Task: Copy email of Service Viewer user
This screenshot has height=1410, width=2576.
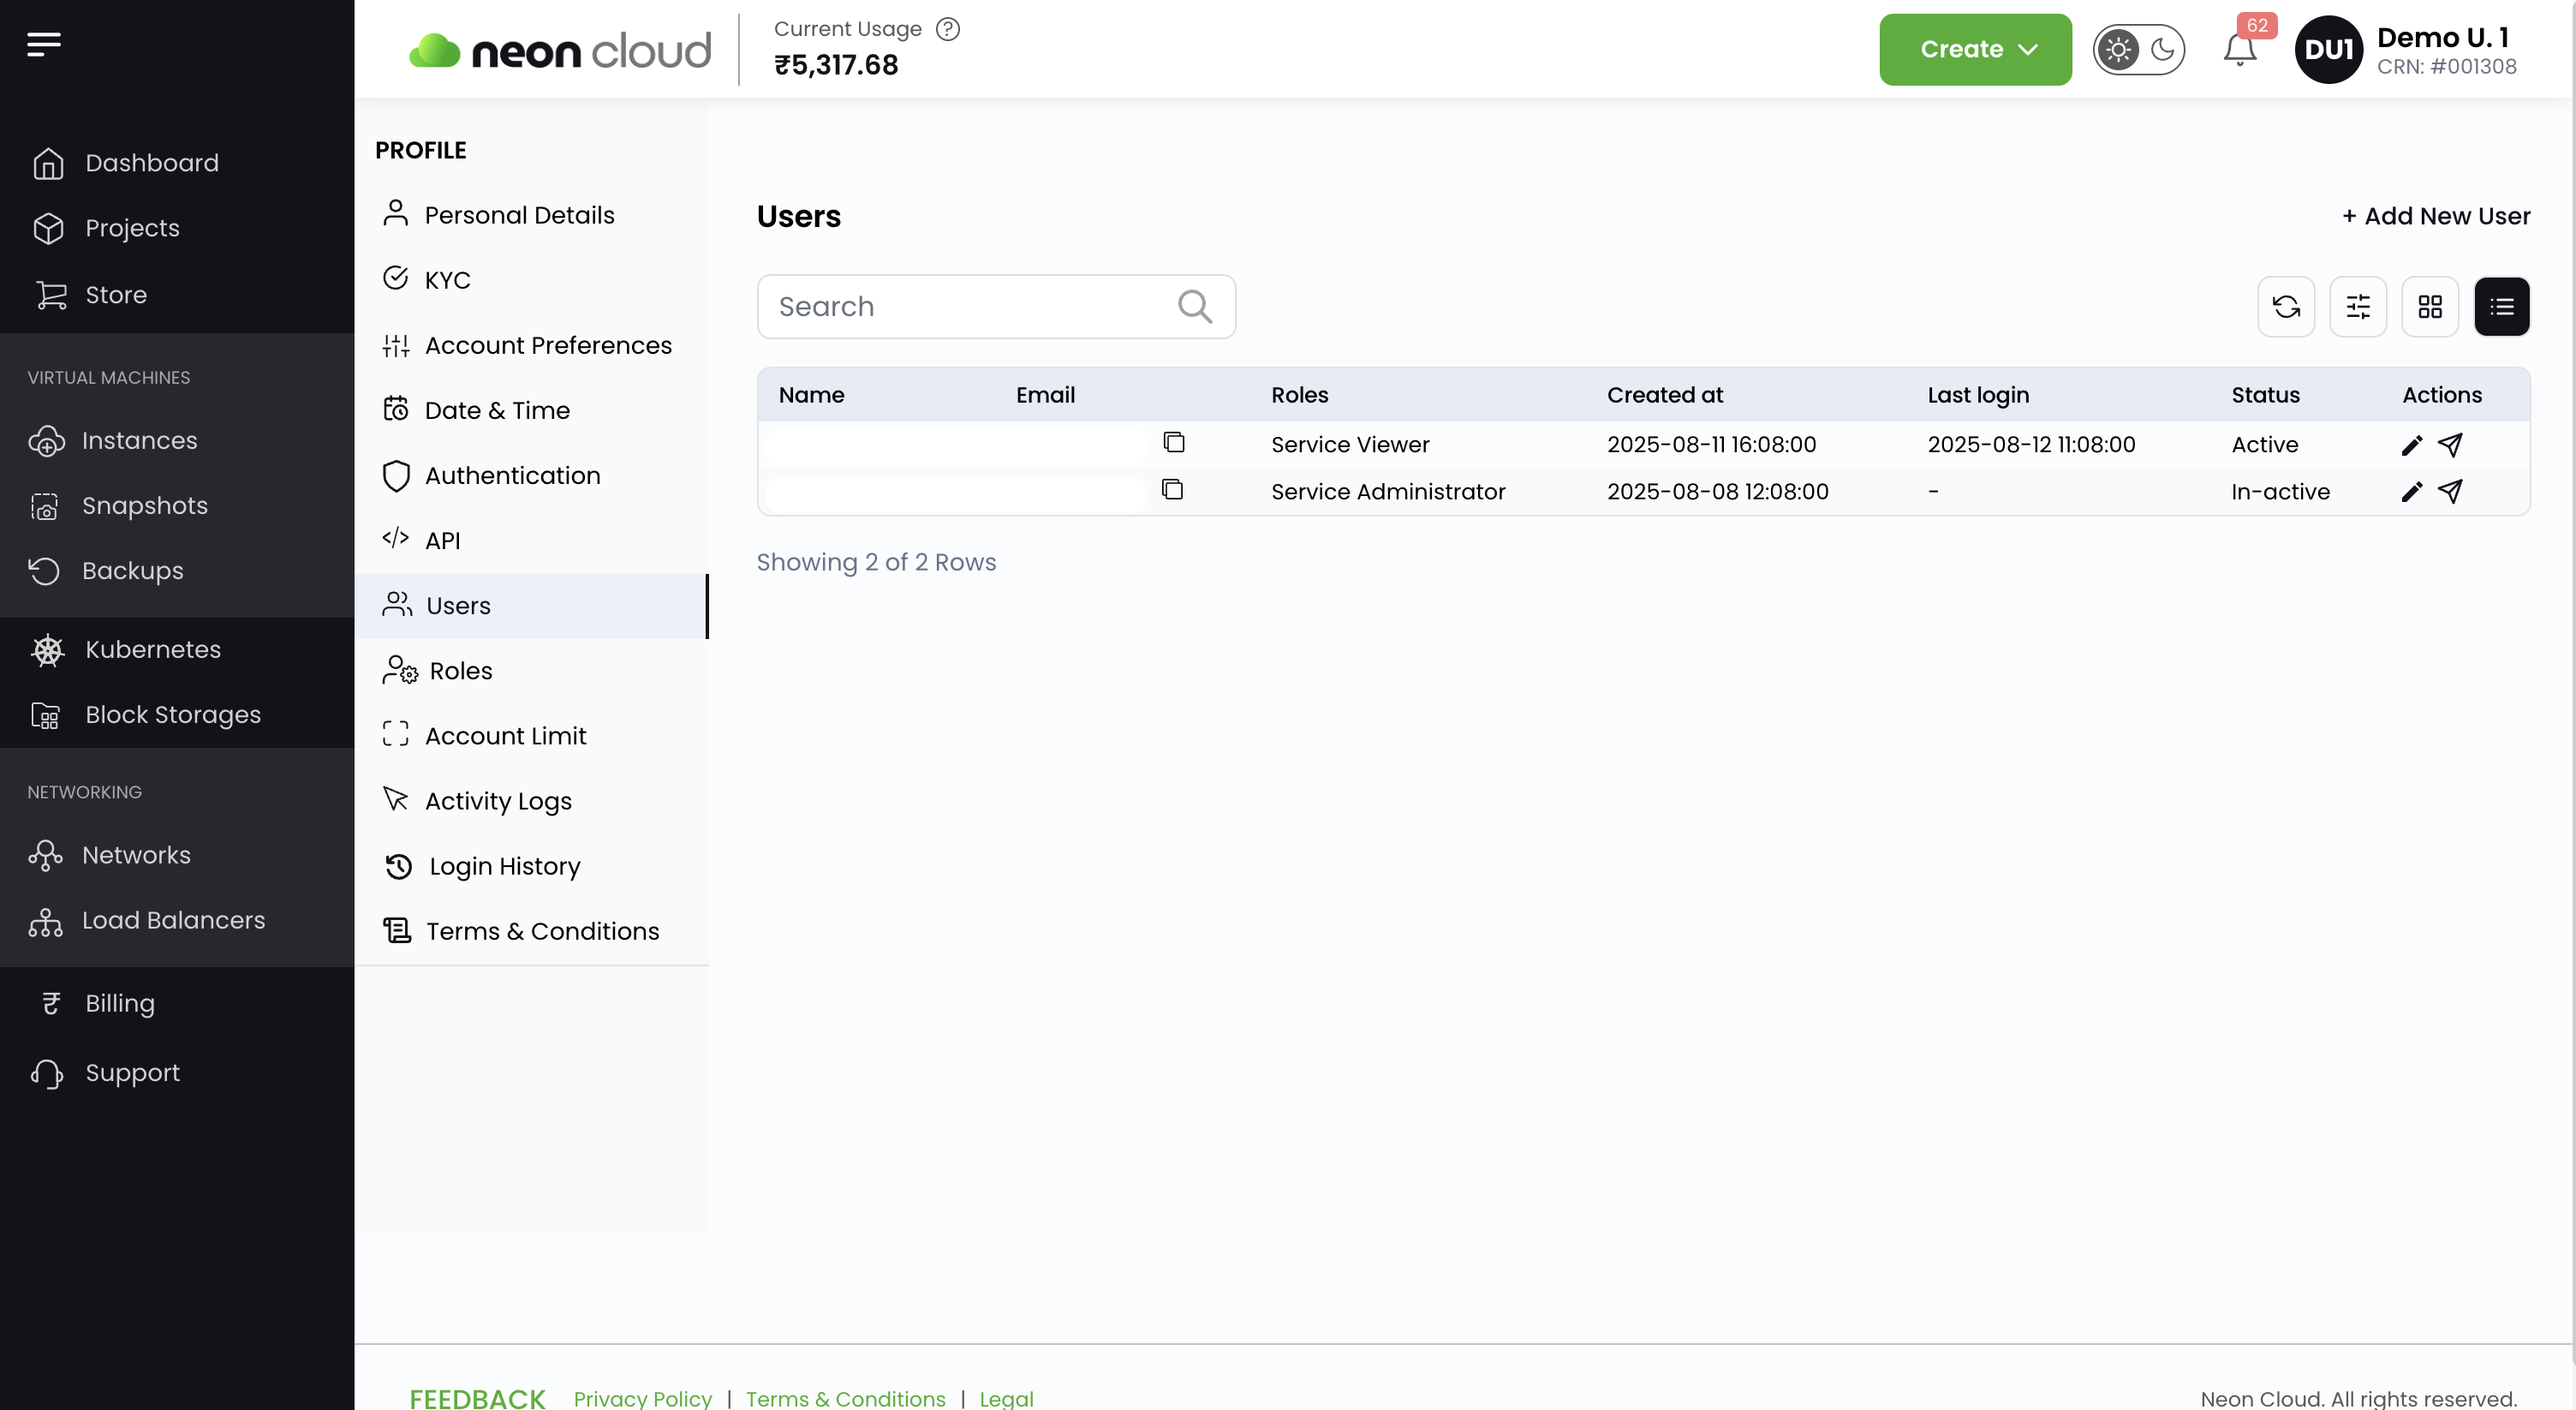Action: coord(1174,442)
